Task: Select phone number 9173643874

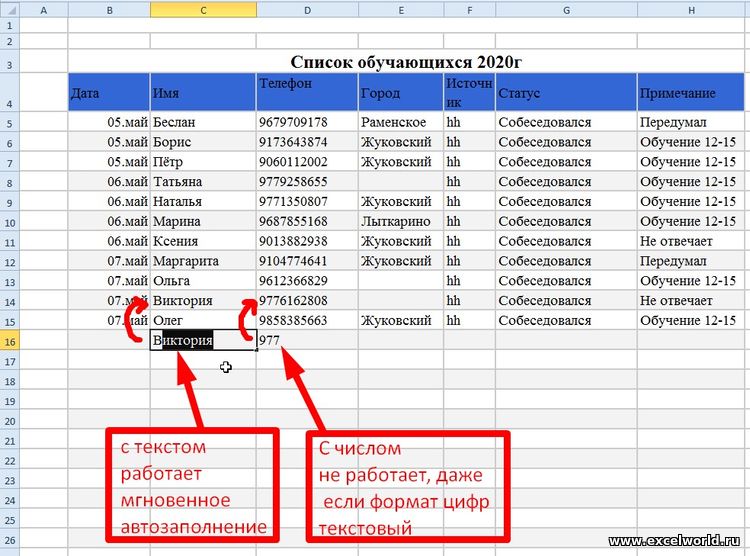Action: coord(307,142)
